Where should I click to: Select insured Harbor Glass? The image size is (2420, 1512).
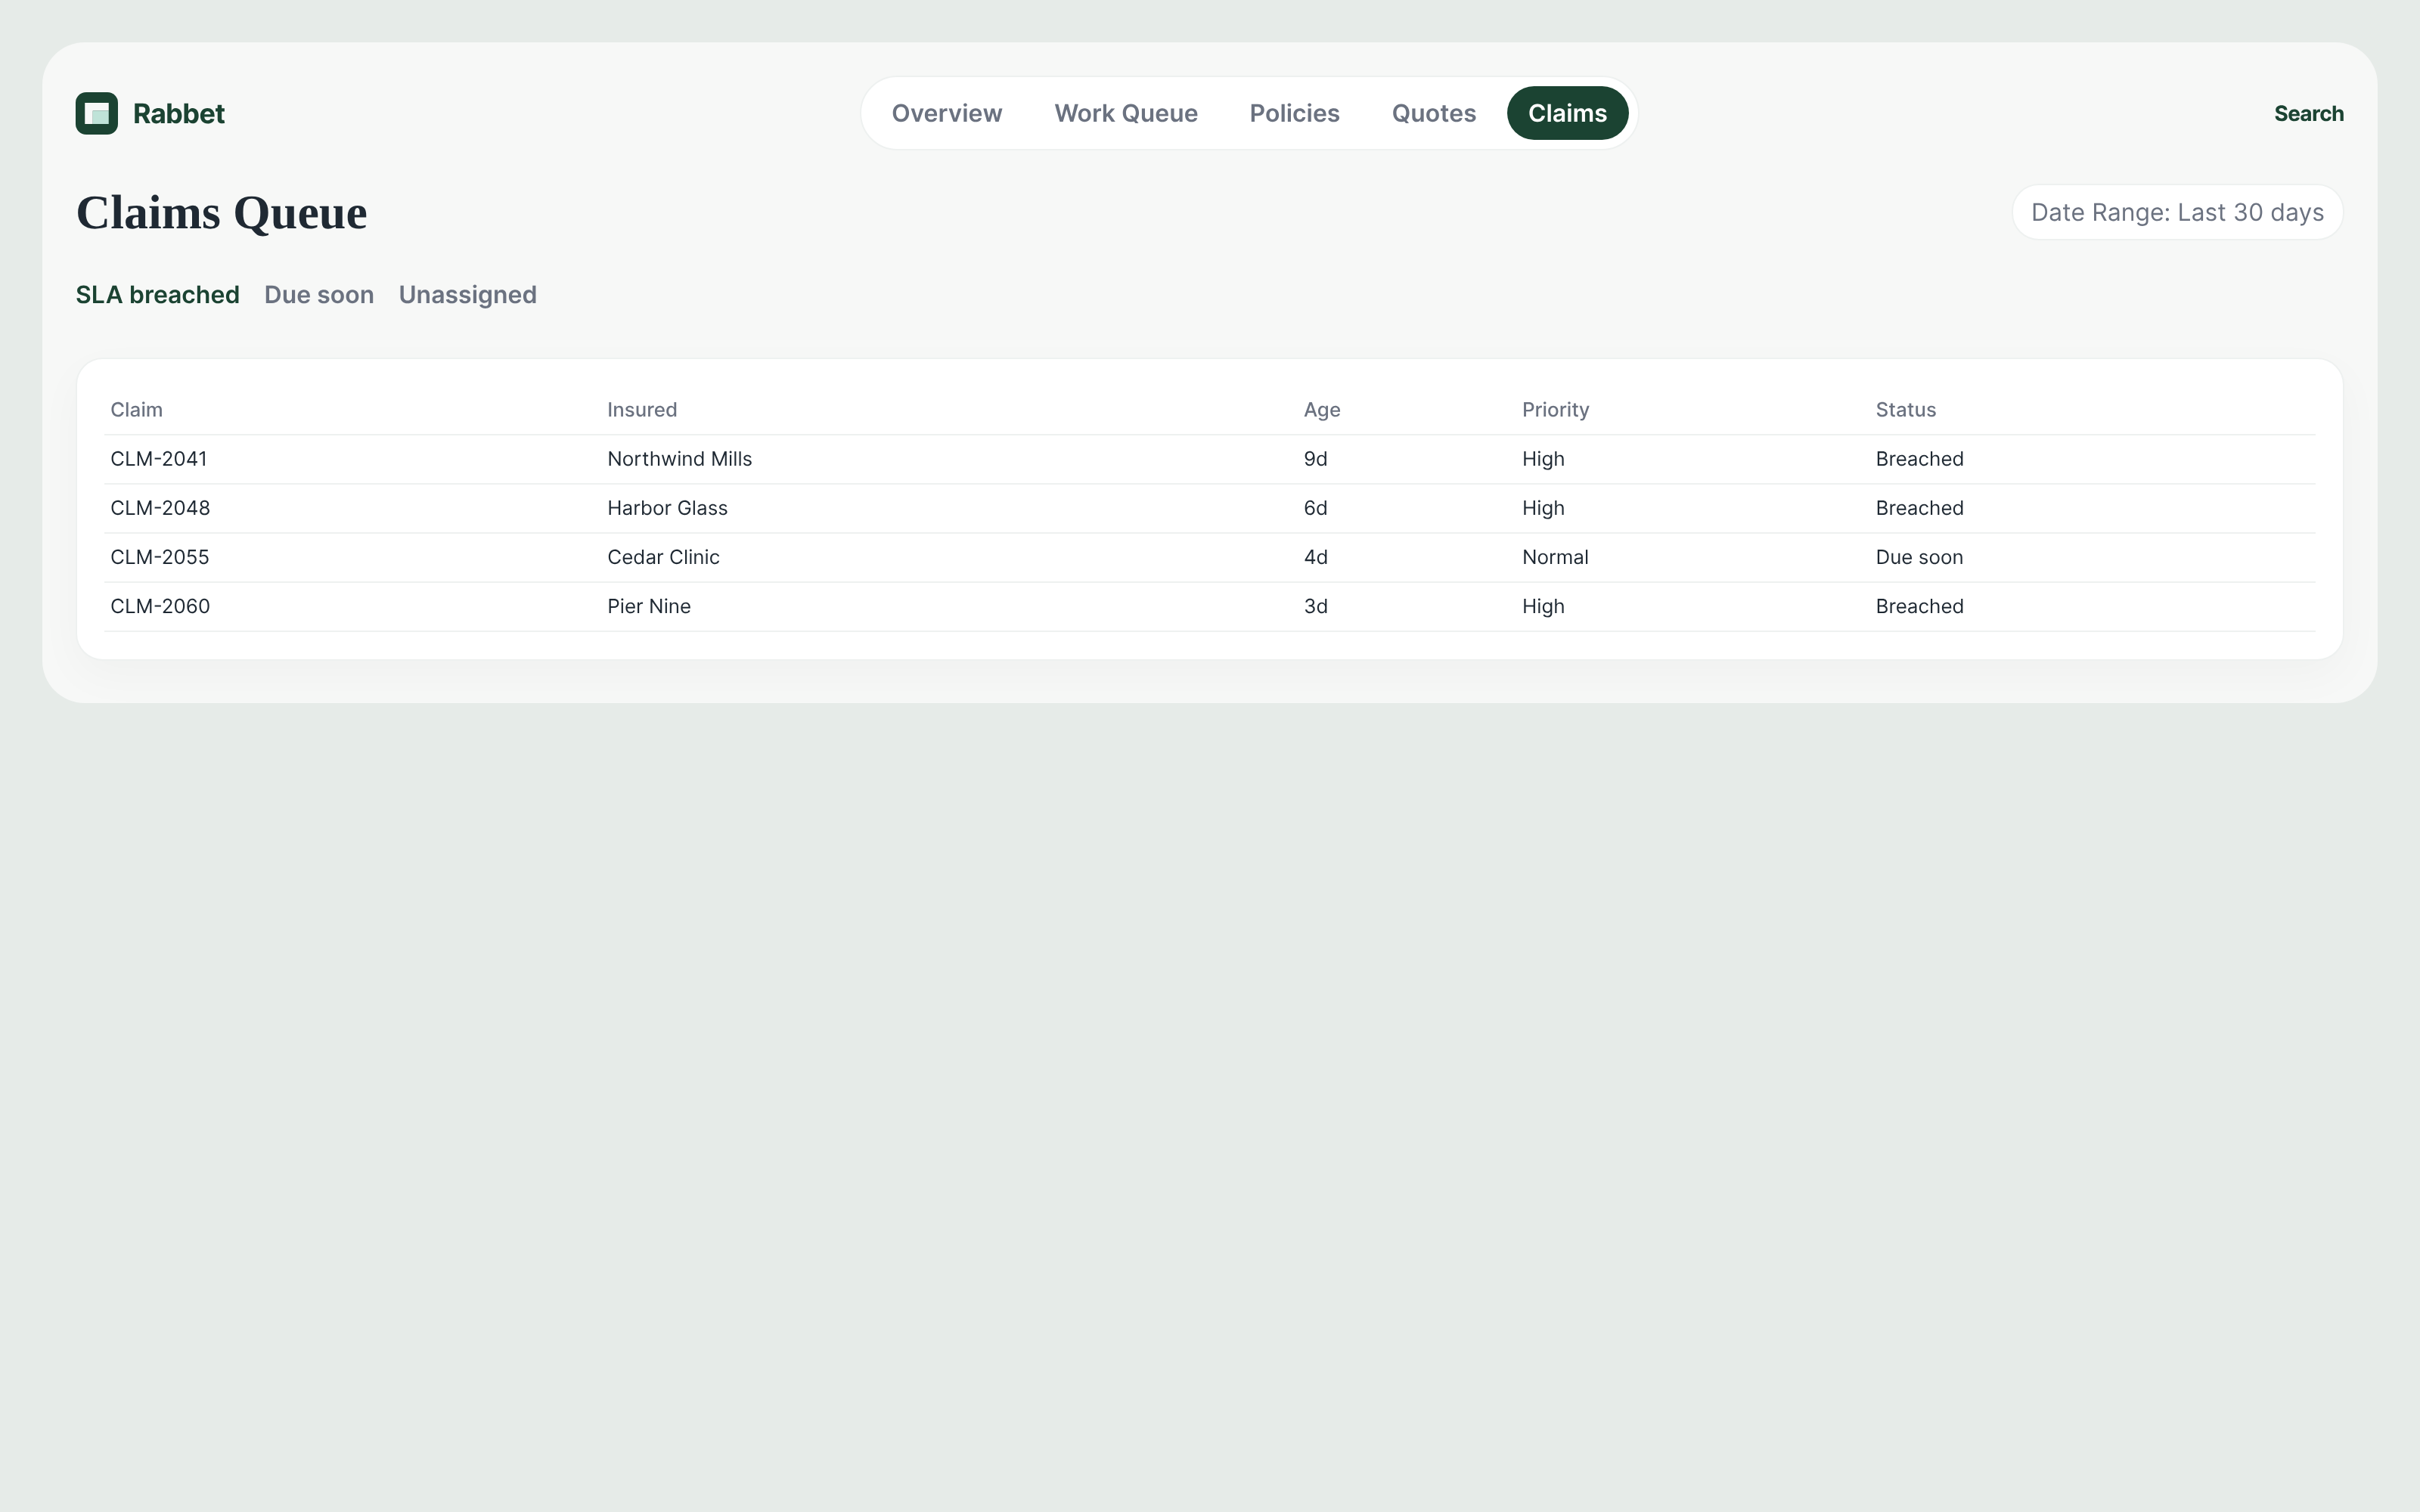[668, 508]
